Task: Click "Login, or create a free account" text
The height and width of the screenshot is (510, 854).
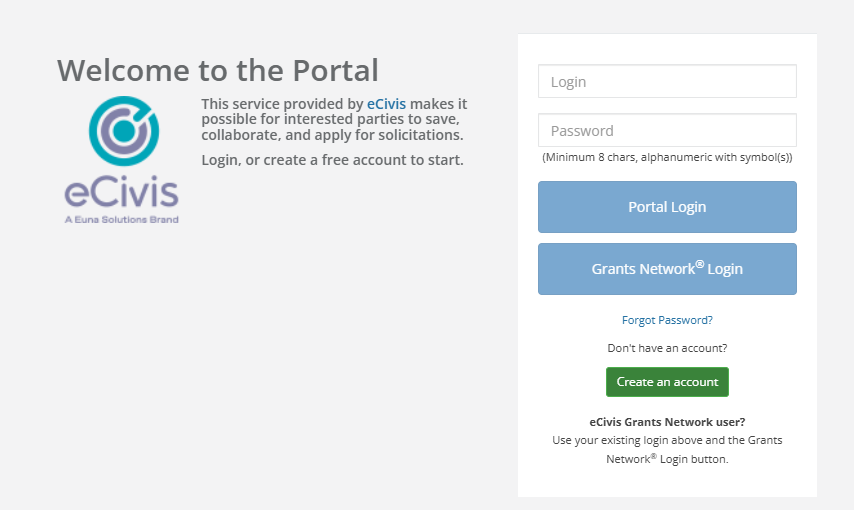Action: [332, 160]
